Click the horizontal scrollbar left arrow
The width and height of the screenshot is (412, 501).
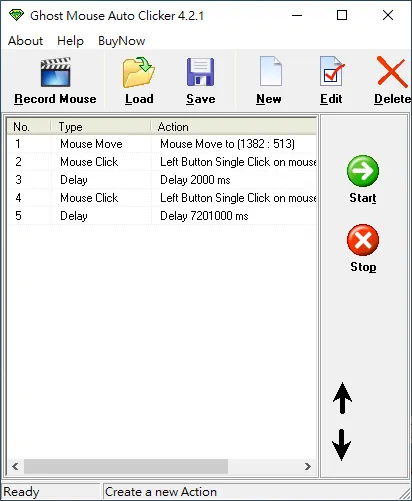(15, 466)
